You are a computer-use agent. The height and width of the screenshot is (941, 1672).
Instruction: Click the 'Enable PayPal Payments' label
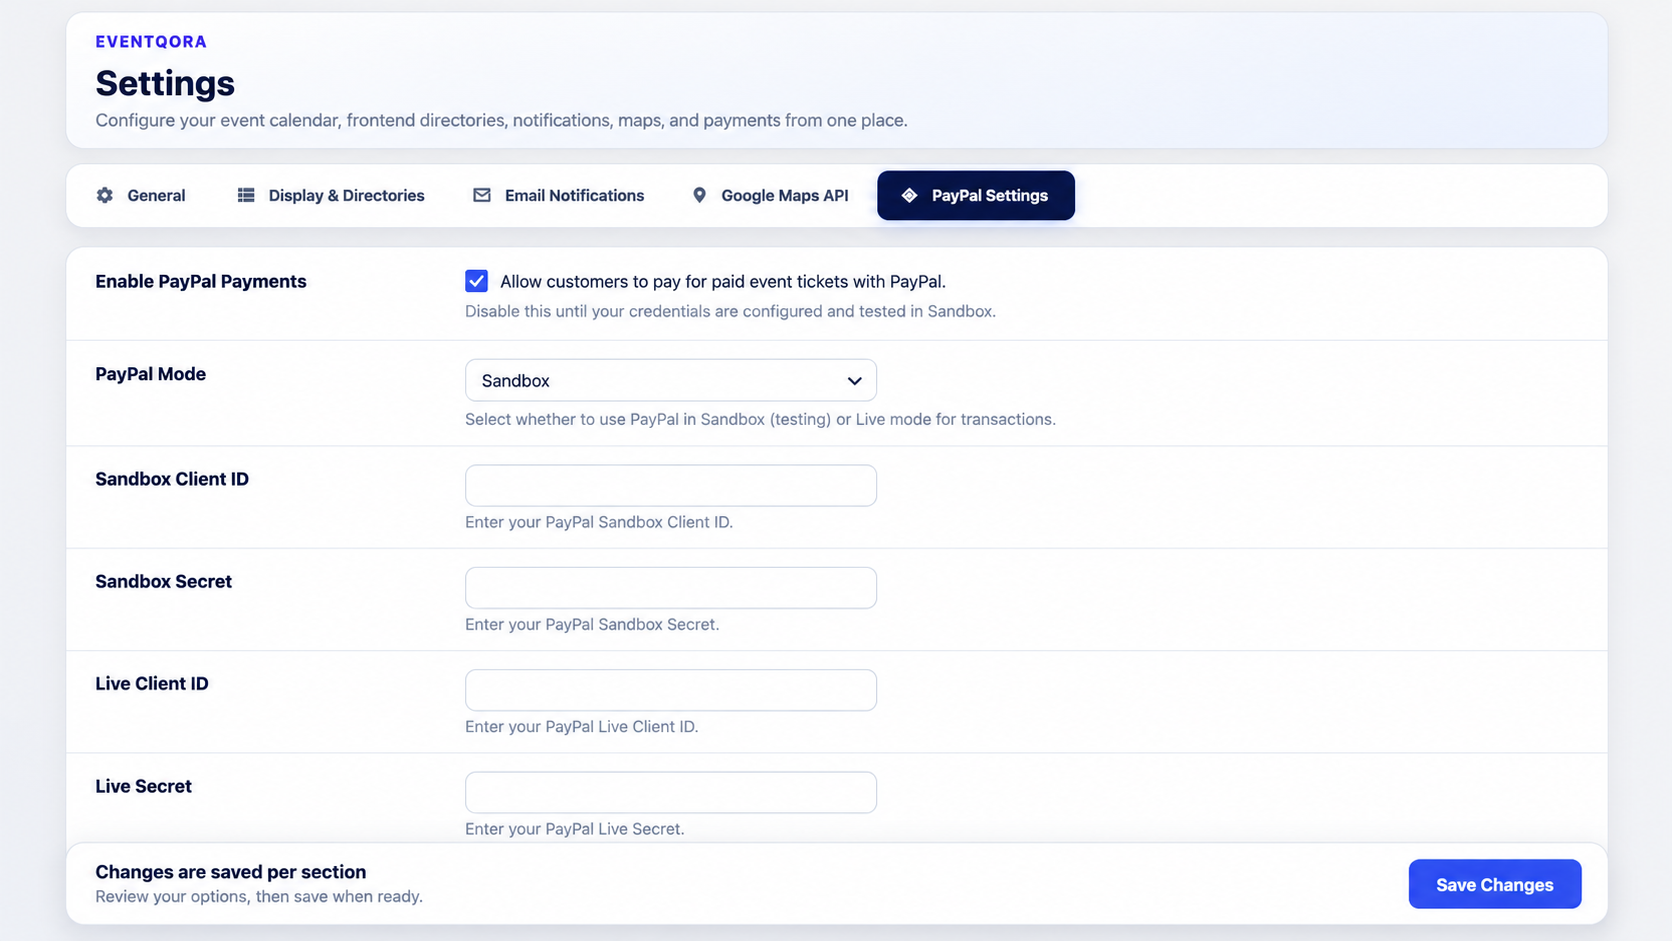click(x=201, y=281)
